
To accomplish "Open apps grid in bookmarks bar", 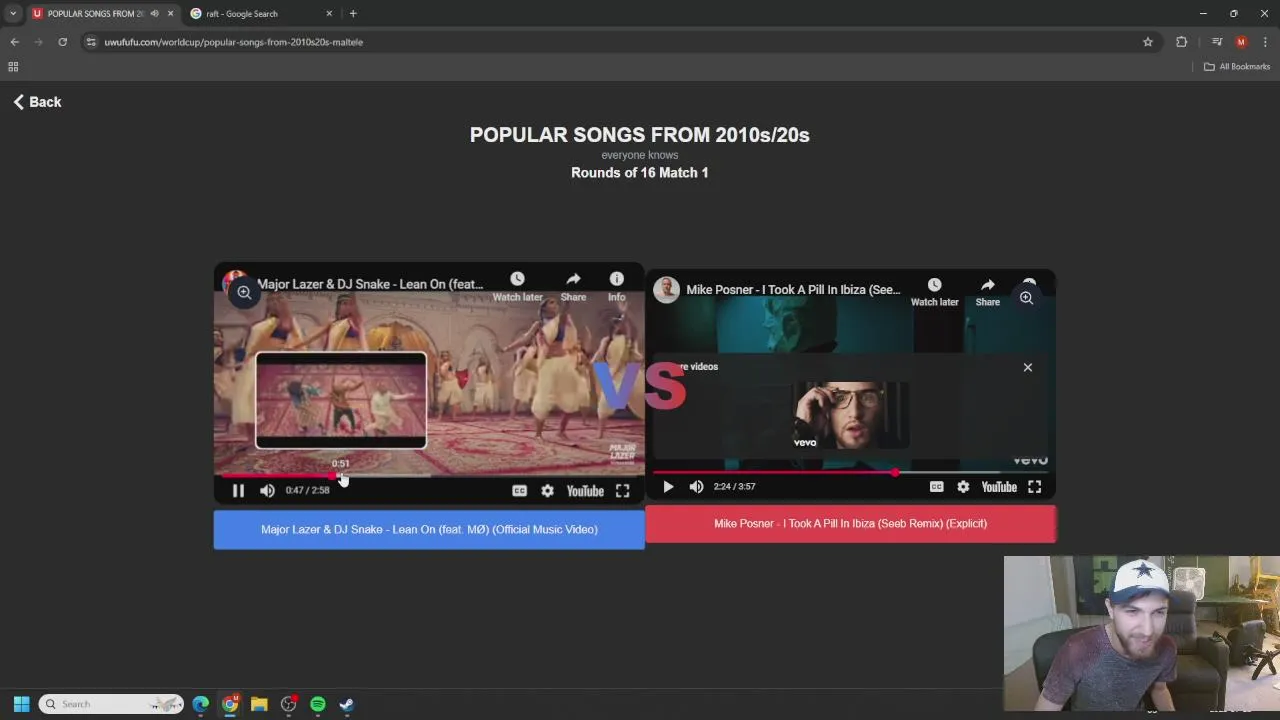I will [x=13, y=67].
